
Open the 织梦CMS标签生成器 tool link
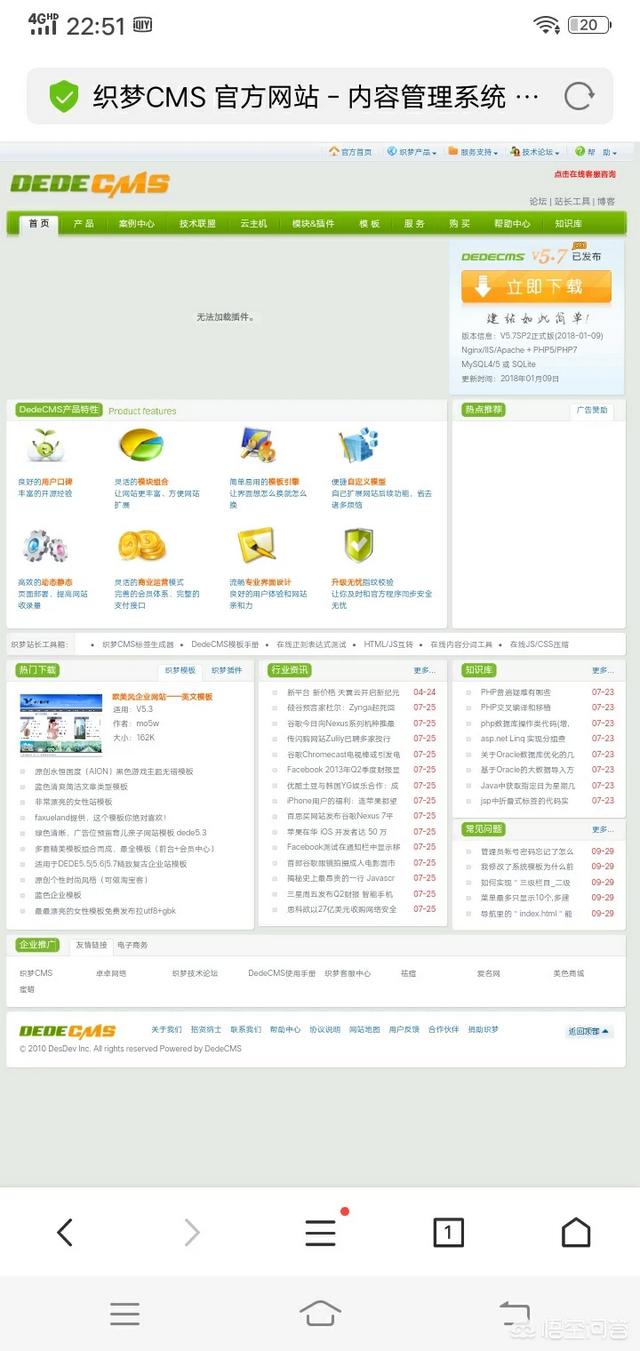click(138, 645)
